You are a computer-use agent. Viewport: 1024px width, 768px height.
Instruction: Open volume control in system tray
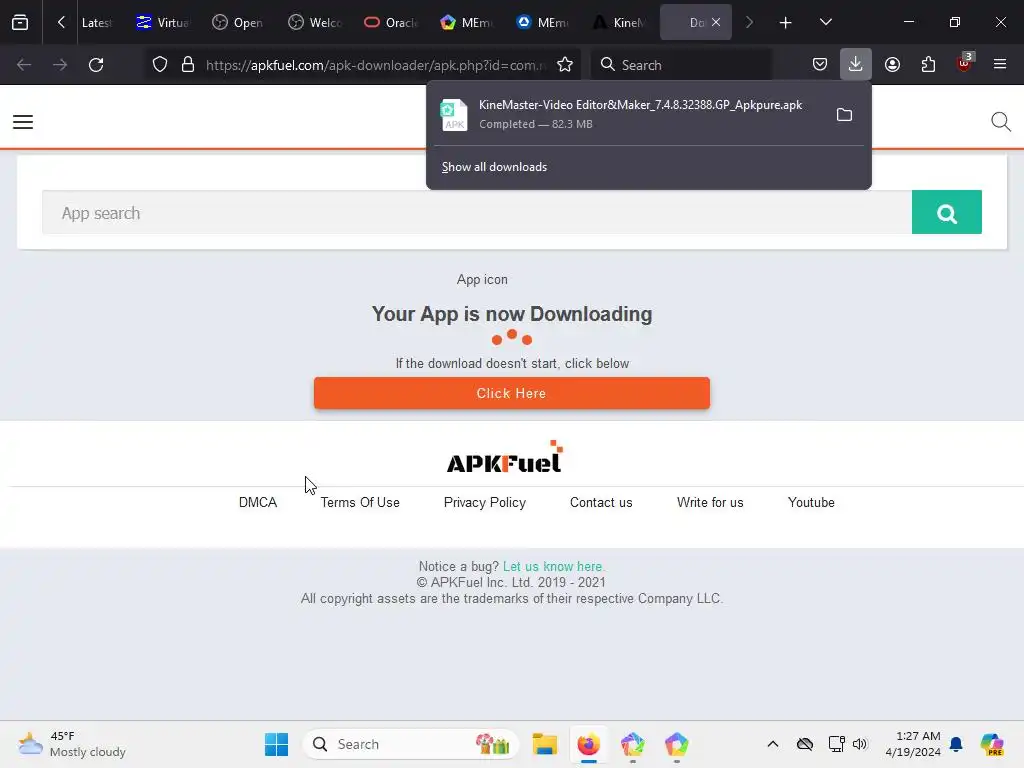pyautogui.click(x=859, y=744)
